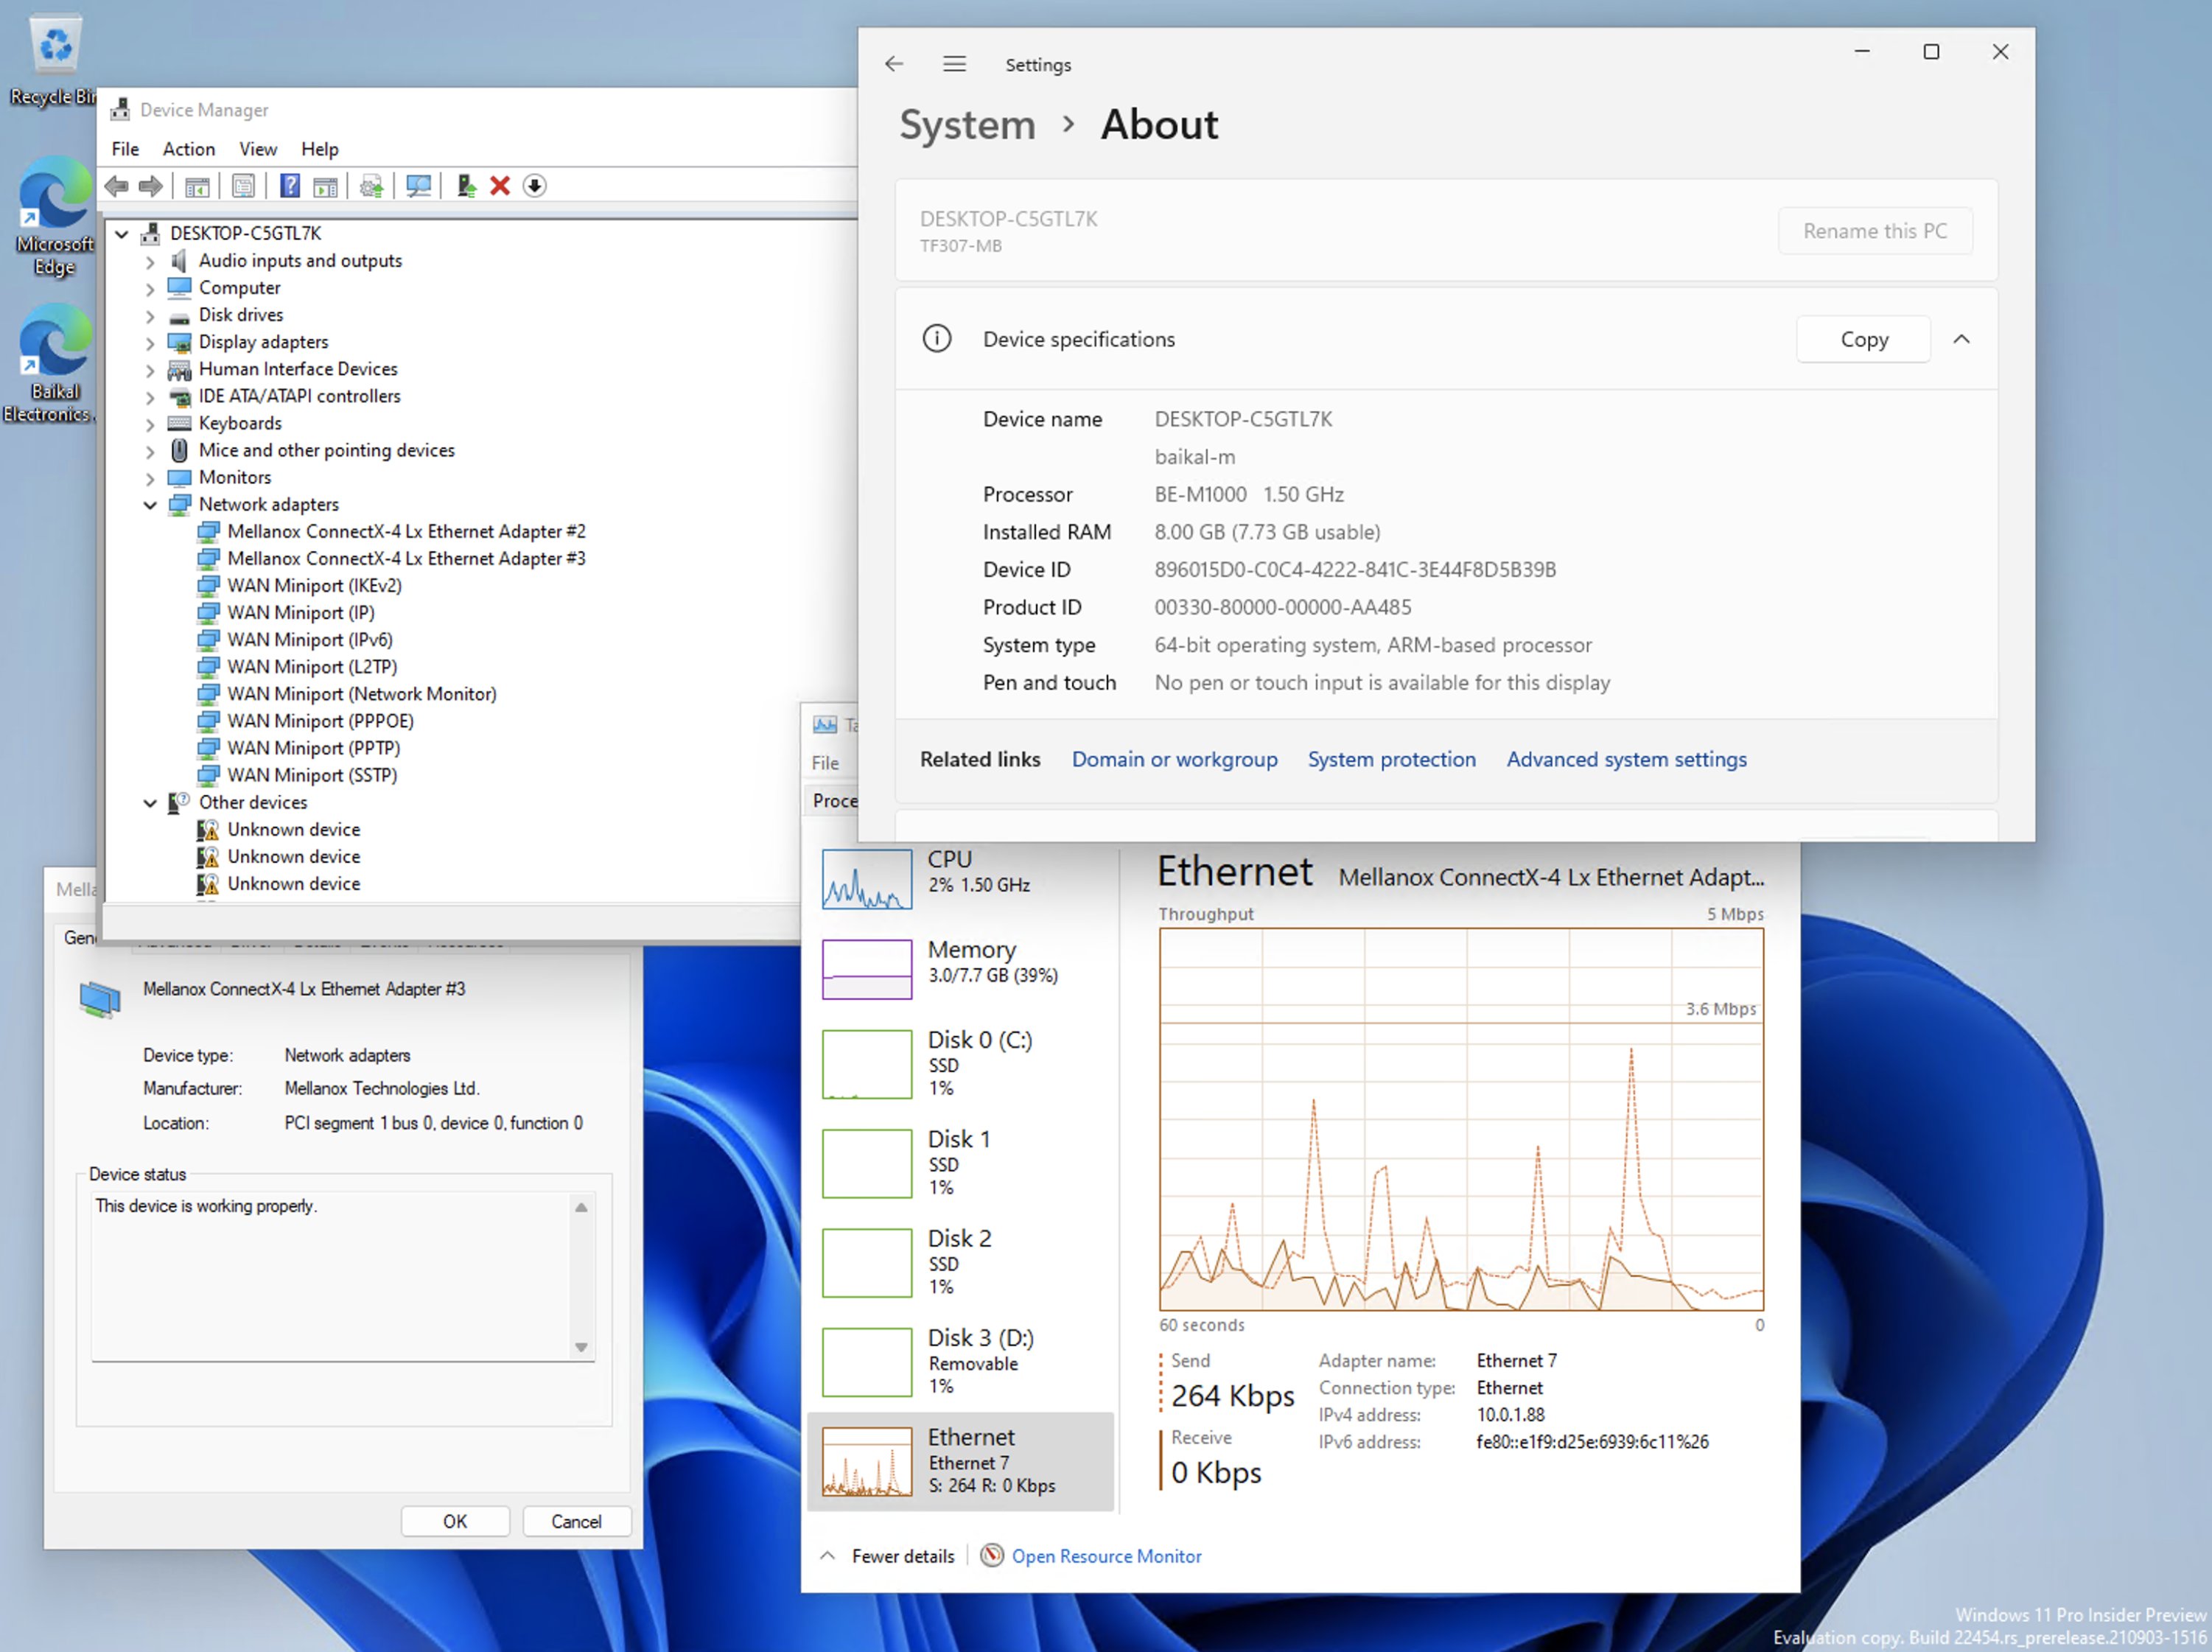Collapse the Network adapters tree node

150,505
